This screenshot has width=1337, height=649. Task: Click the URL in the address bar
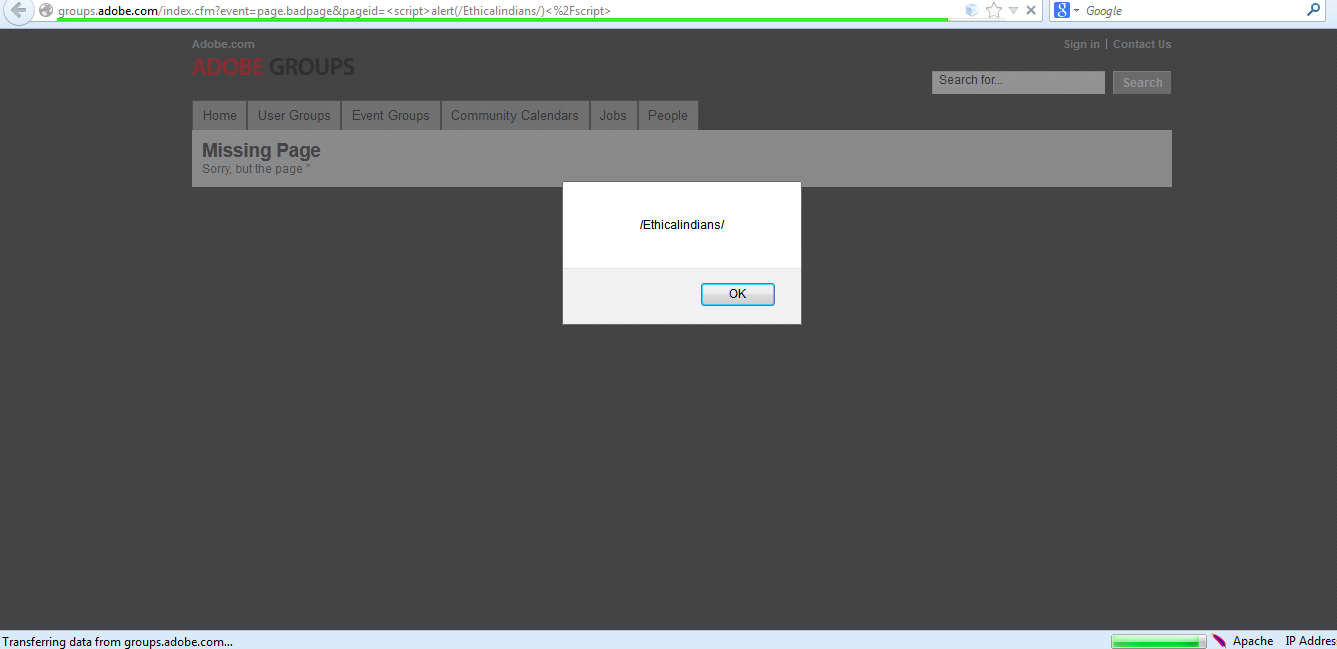coord(334,11)
